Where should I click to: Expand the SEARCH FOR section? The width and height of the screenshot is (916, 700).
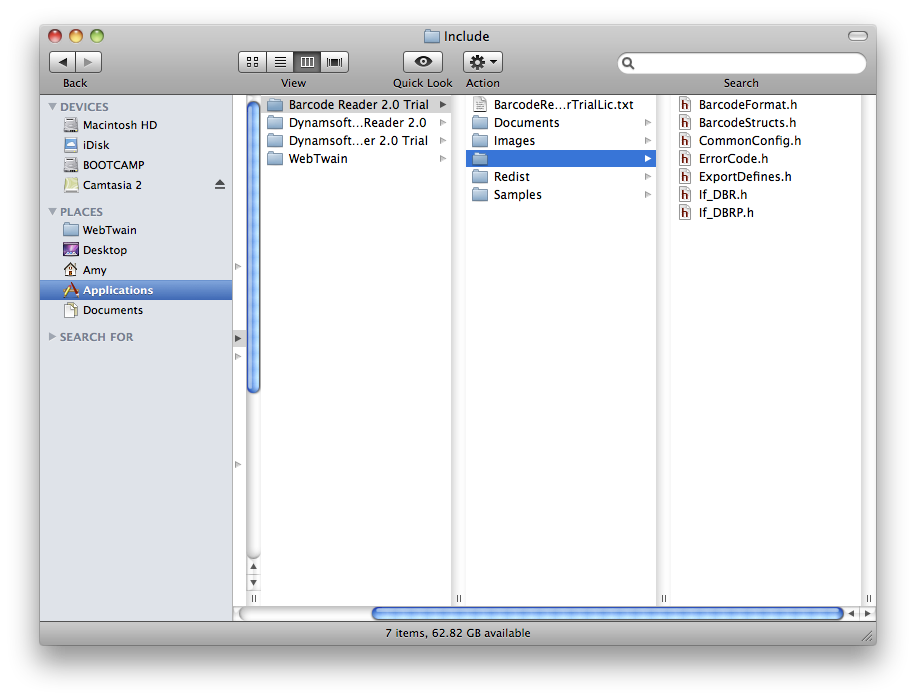click(53, 337)
